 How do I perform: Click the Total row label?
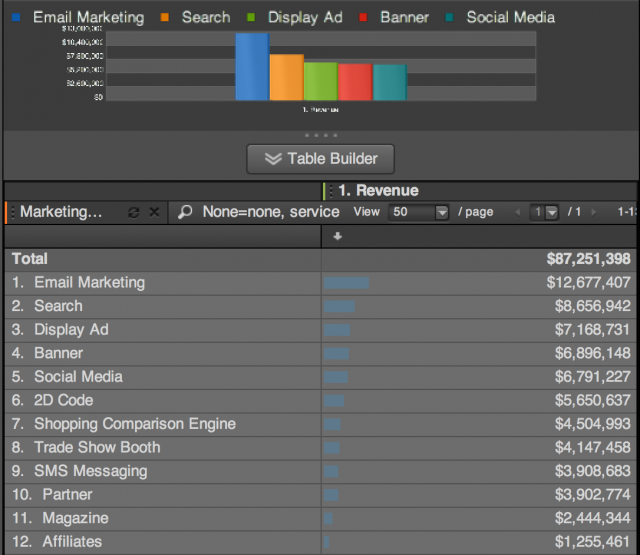(30, 259)
